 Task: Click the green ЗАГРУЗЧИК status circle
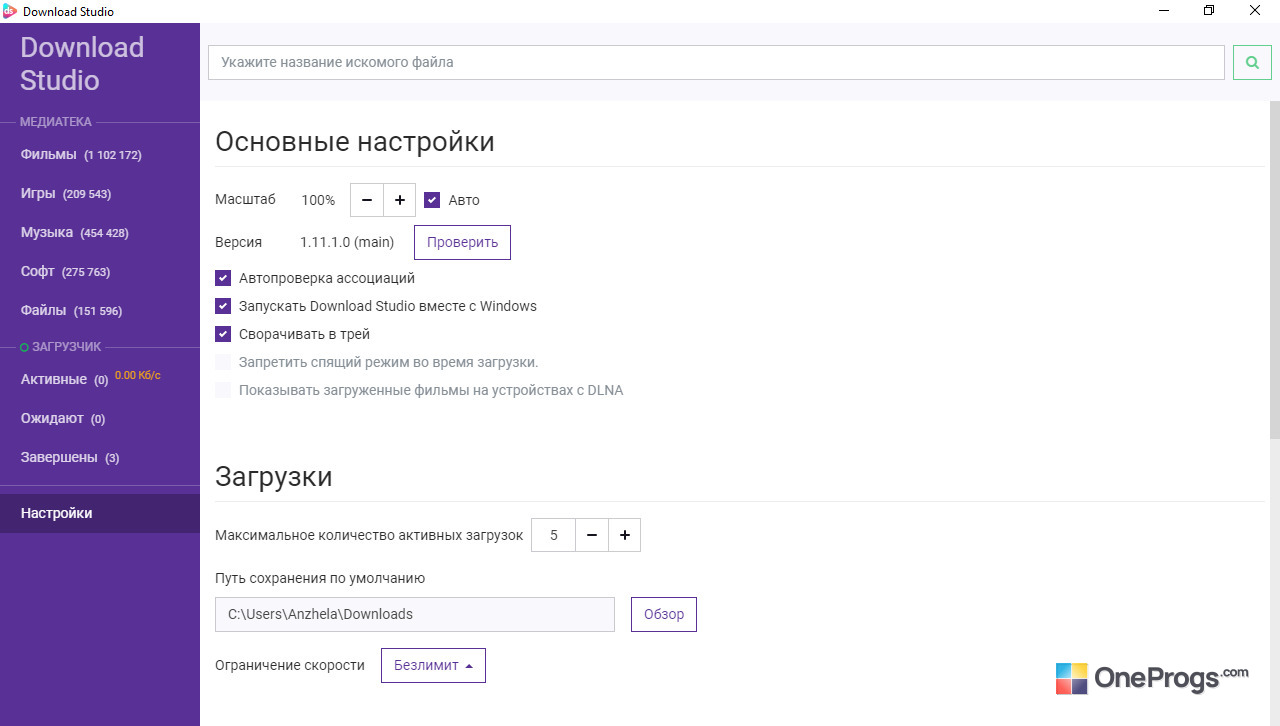[x=25, y=347]
